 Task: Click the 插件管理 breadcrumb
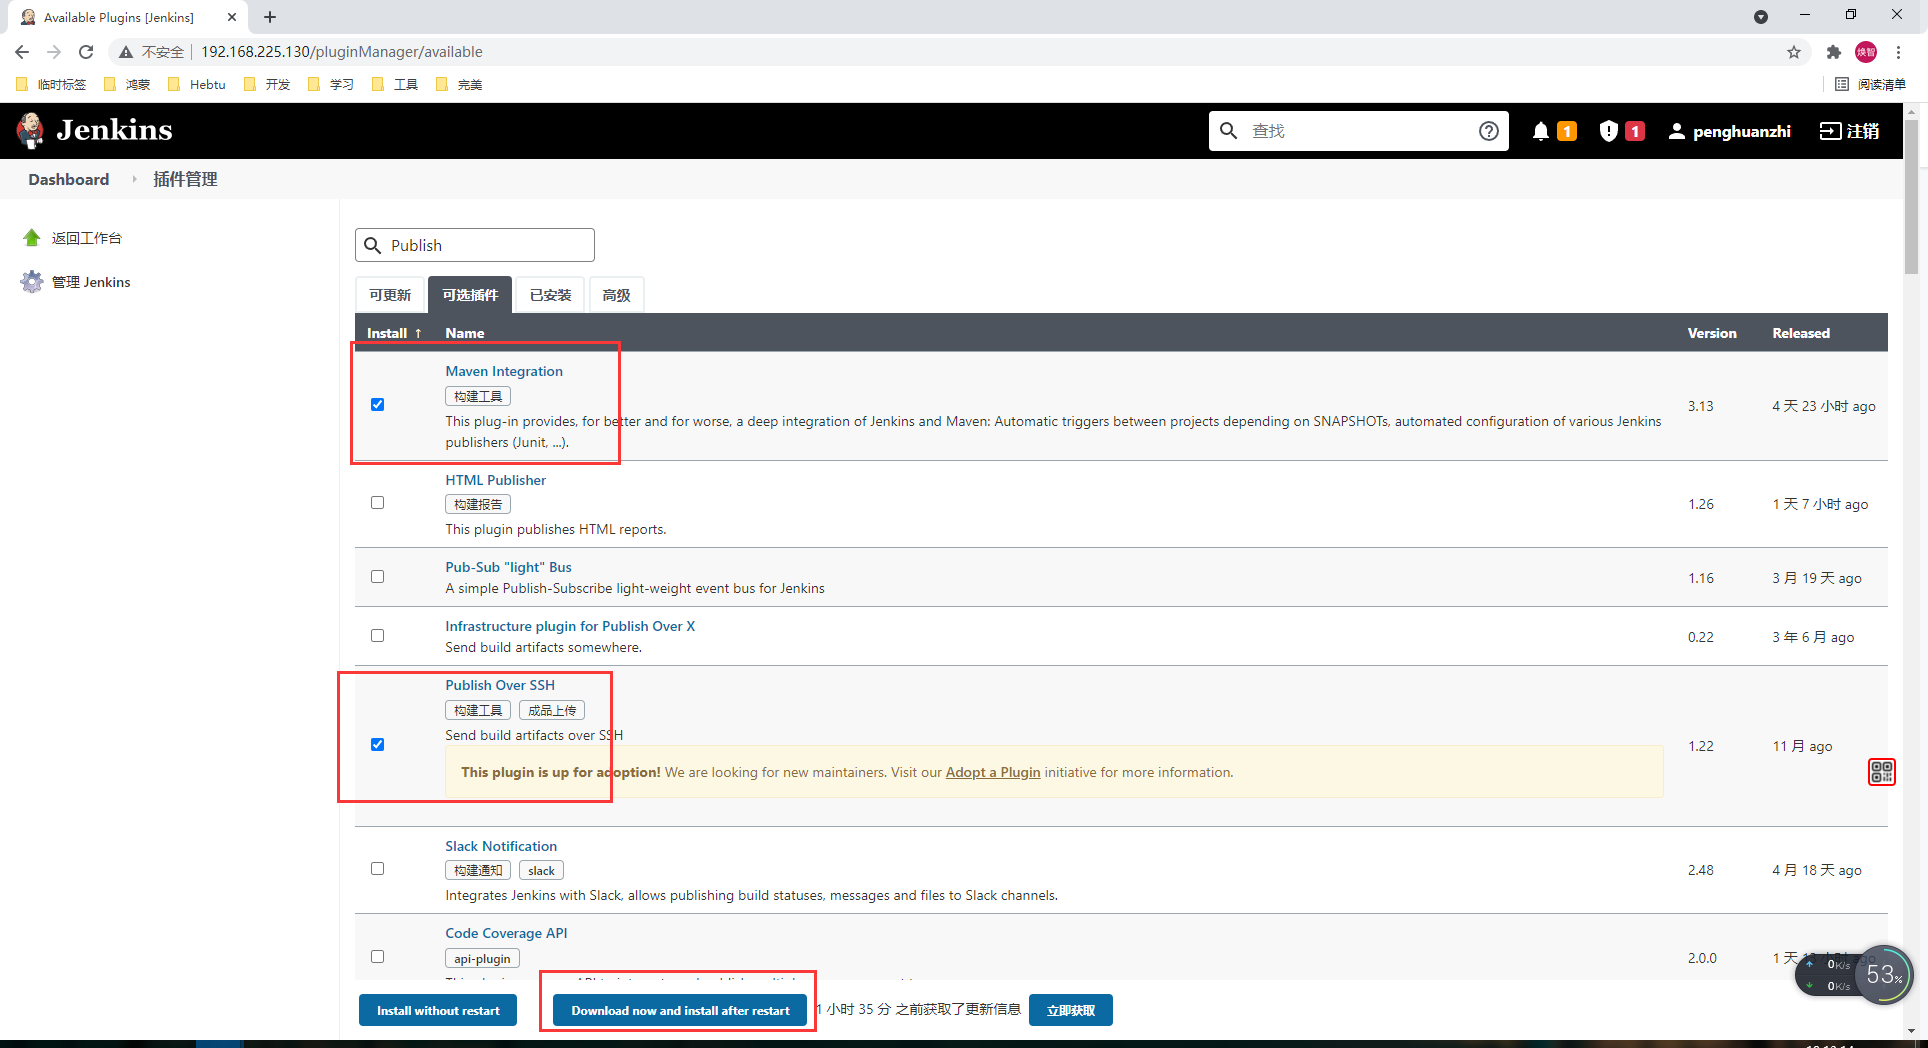pos(185,179)
